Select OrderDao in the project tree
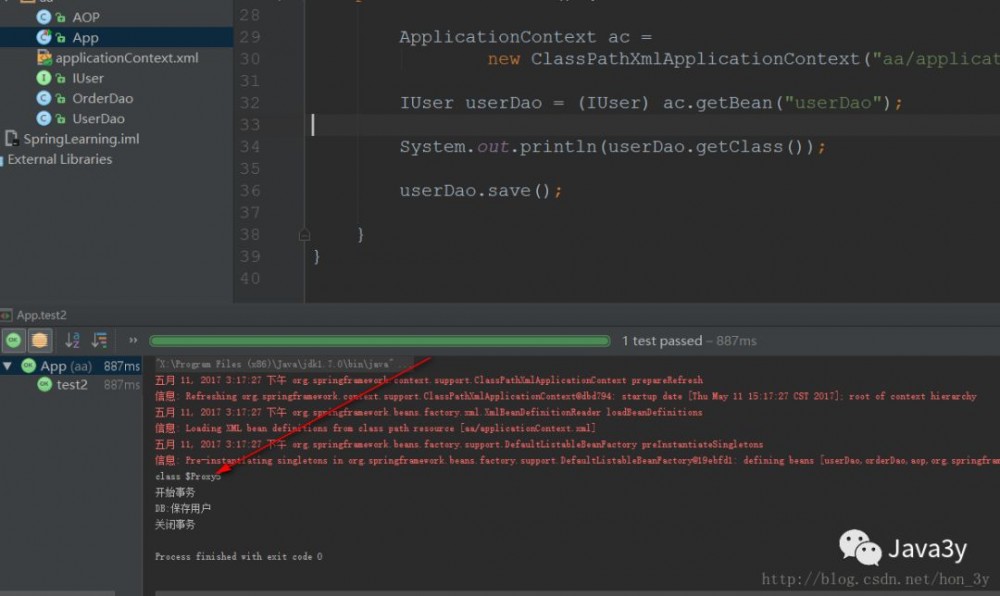This screenshot has height=596, width=1000. click(102, 99)
